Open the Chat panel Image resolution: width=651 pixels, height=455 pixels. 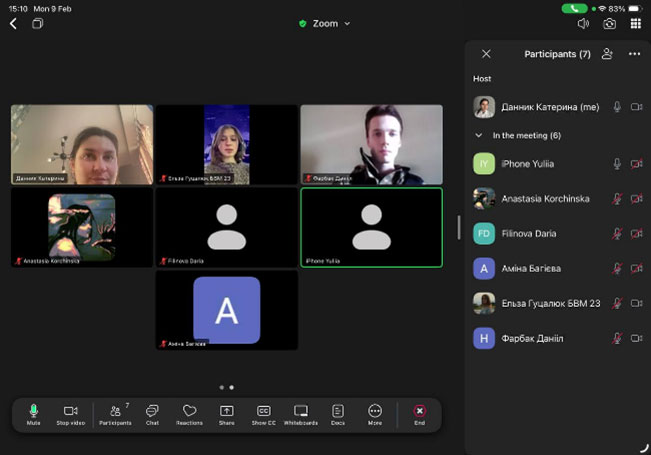(152, 414)
